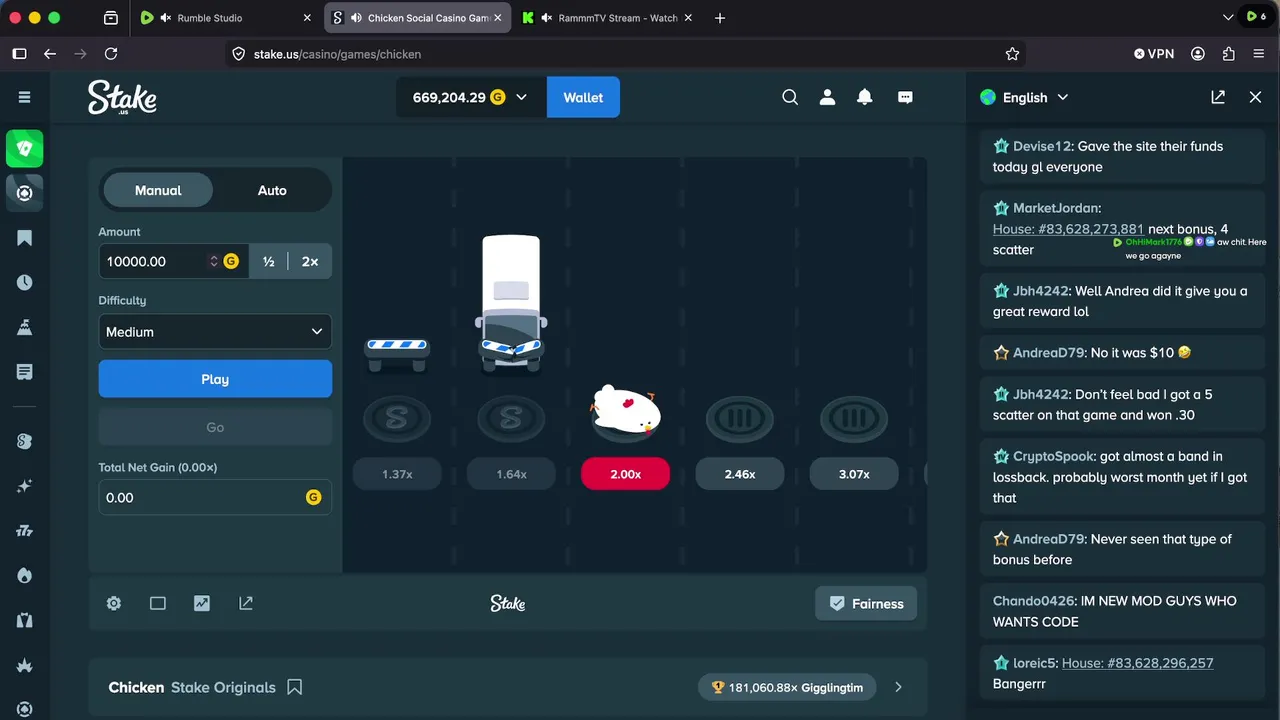
Task: Switch to Manual betting mode
Action: coord(158,190)
